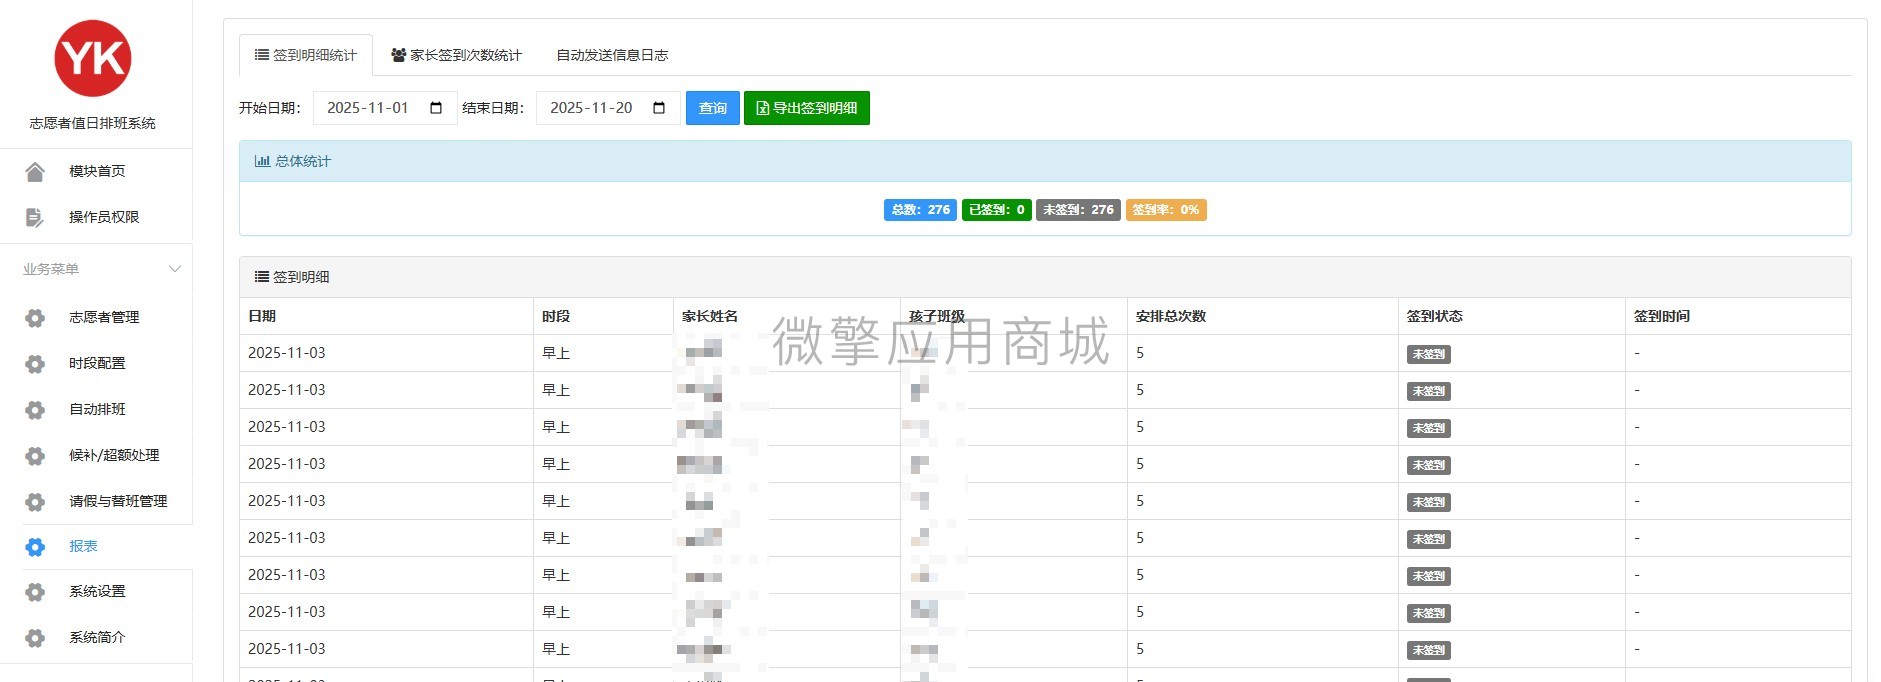This screenshot has width=1881, height=682.
Task: Click the document icon beside 操作员权限
Action: pyautogui.click(x=35, y=217)
